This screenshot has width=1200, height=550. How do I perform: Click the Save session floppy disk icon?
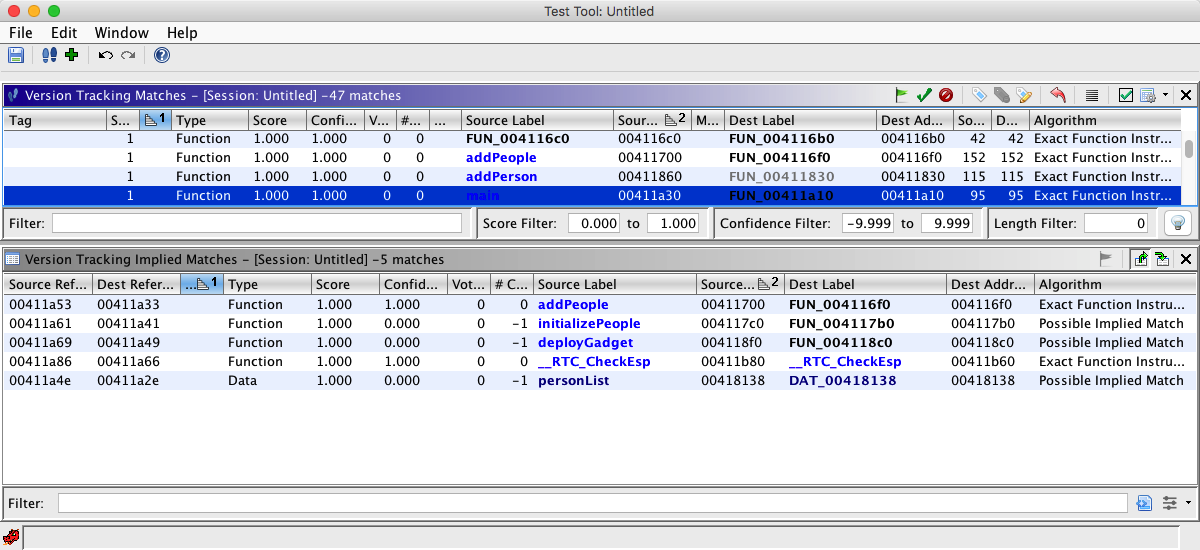coord(15,55)
